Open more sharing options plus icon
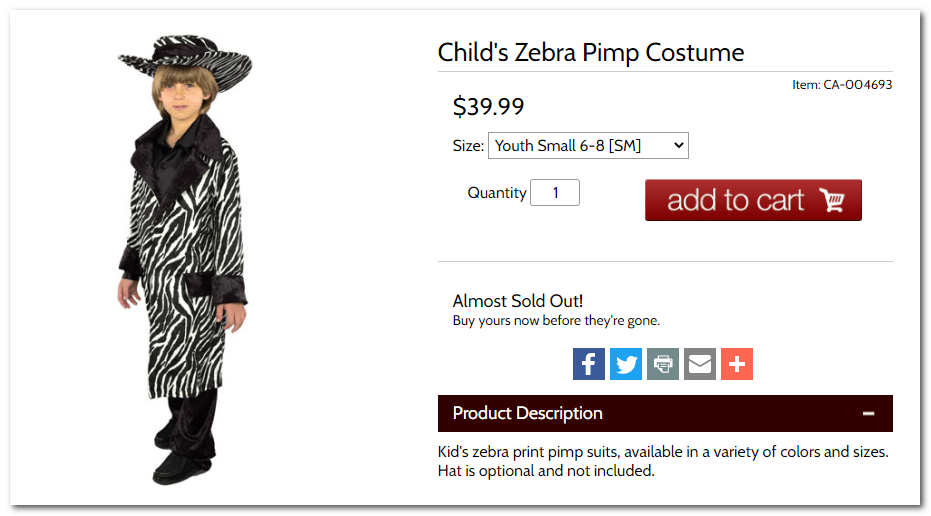The height and width of the screenshot is (516, 931). click(737, 364)
